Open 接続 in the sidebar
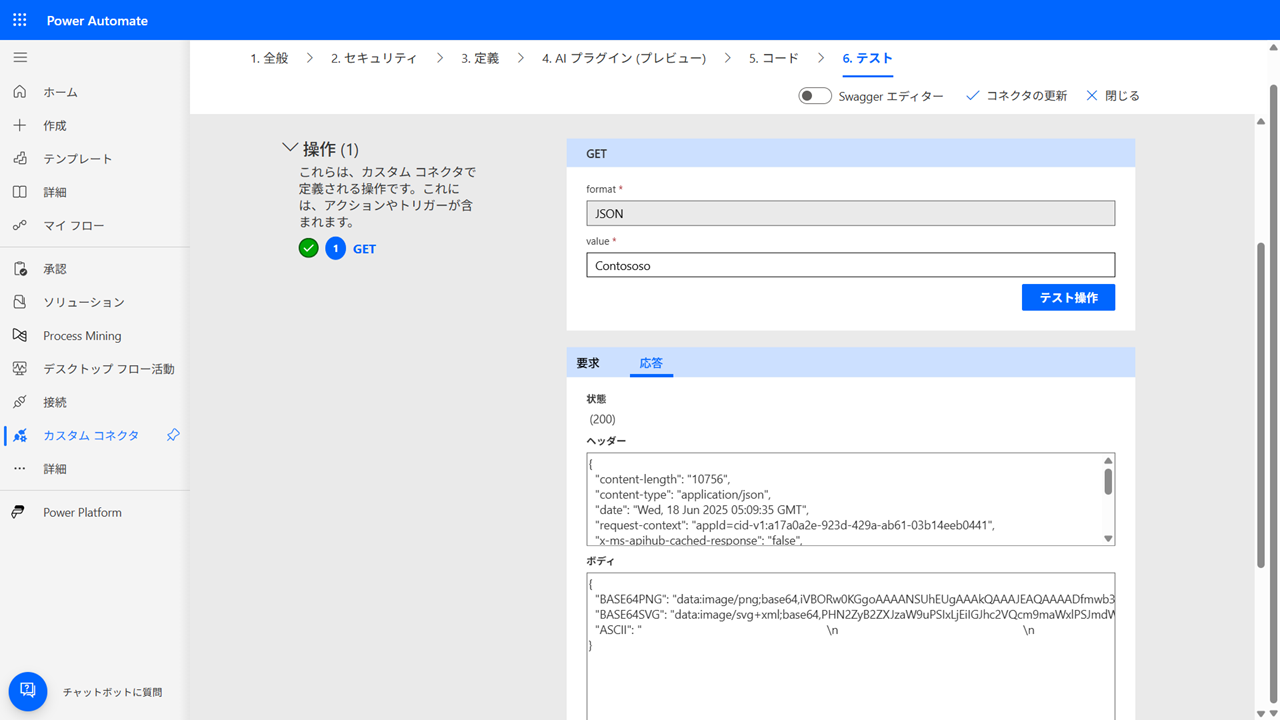Screen dimensions: 1280x720 pos(55,402)
